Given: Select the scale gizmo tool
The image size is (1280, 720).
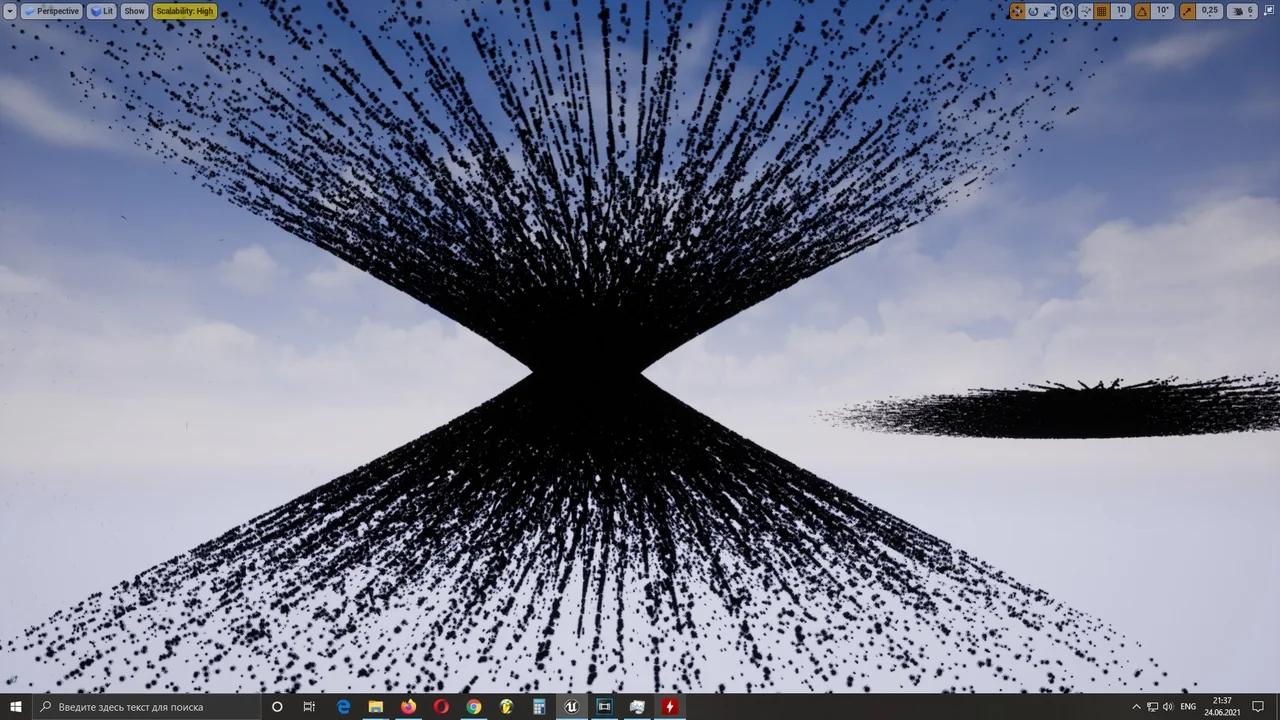Looking at the screenshot, I should 1049,11.
